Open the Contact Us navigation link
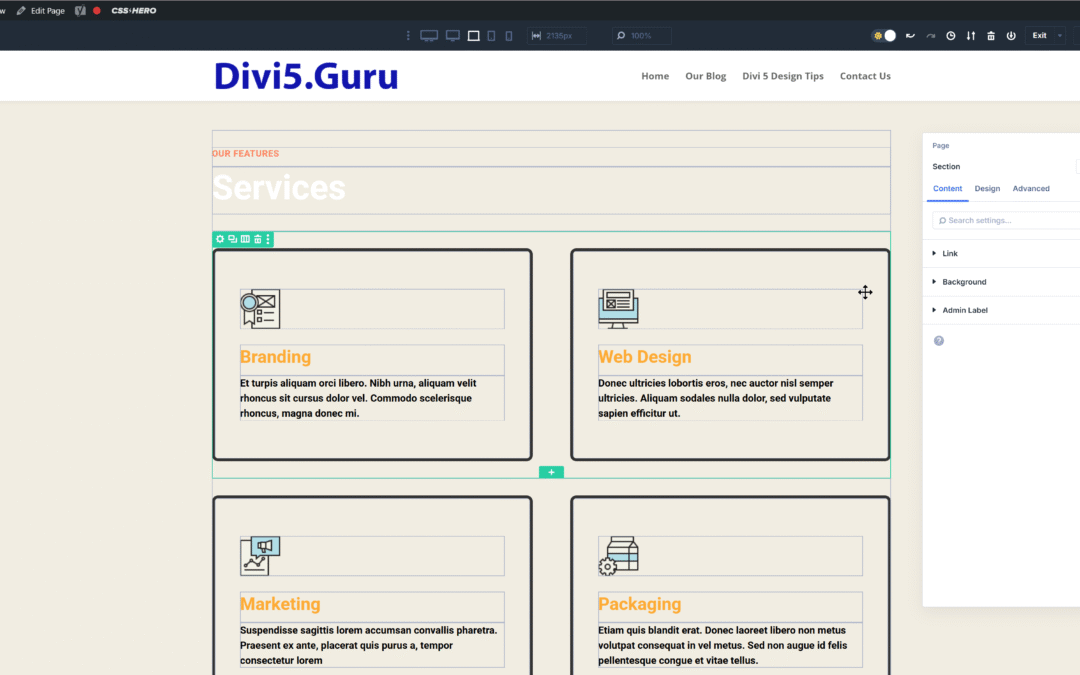1080x675 pixels. coord(864,75)
